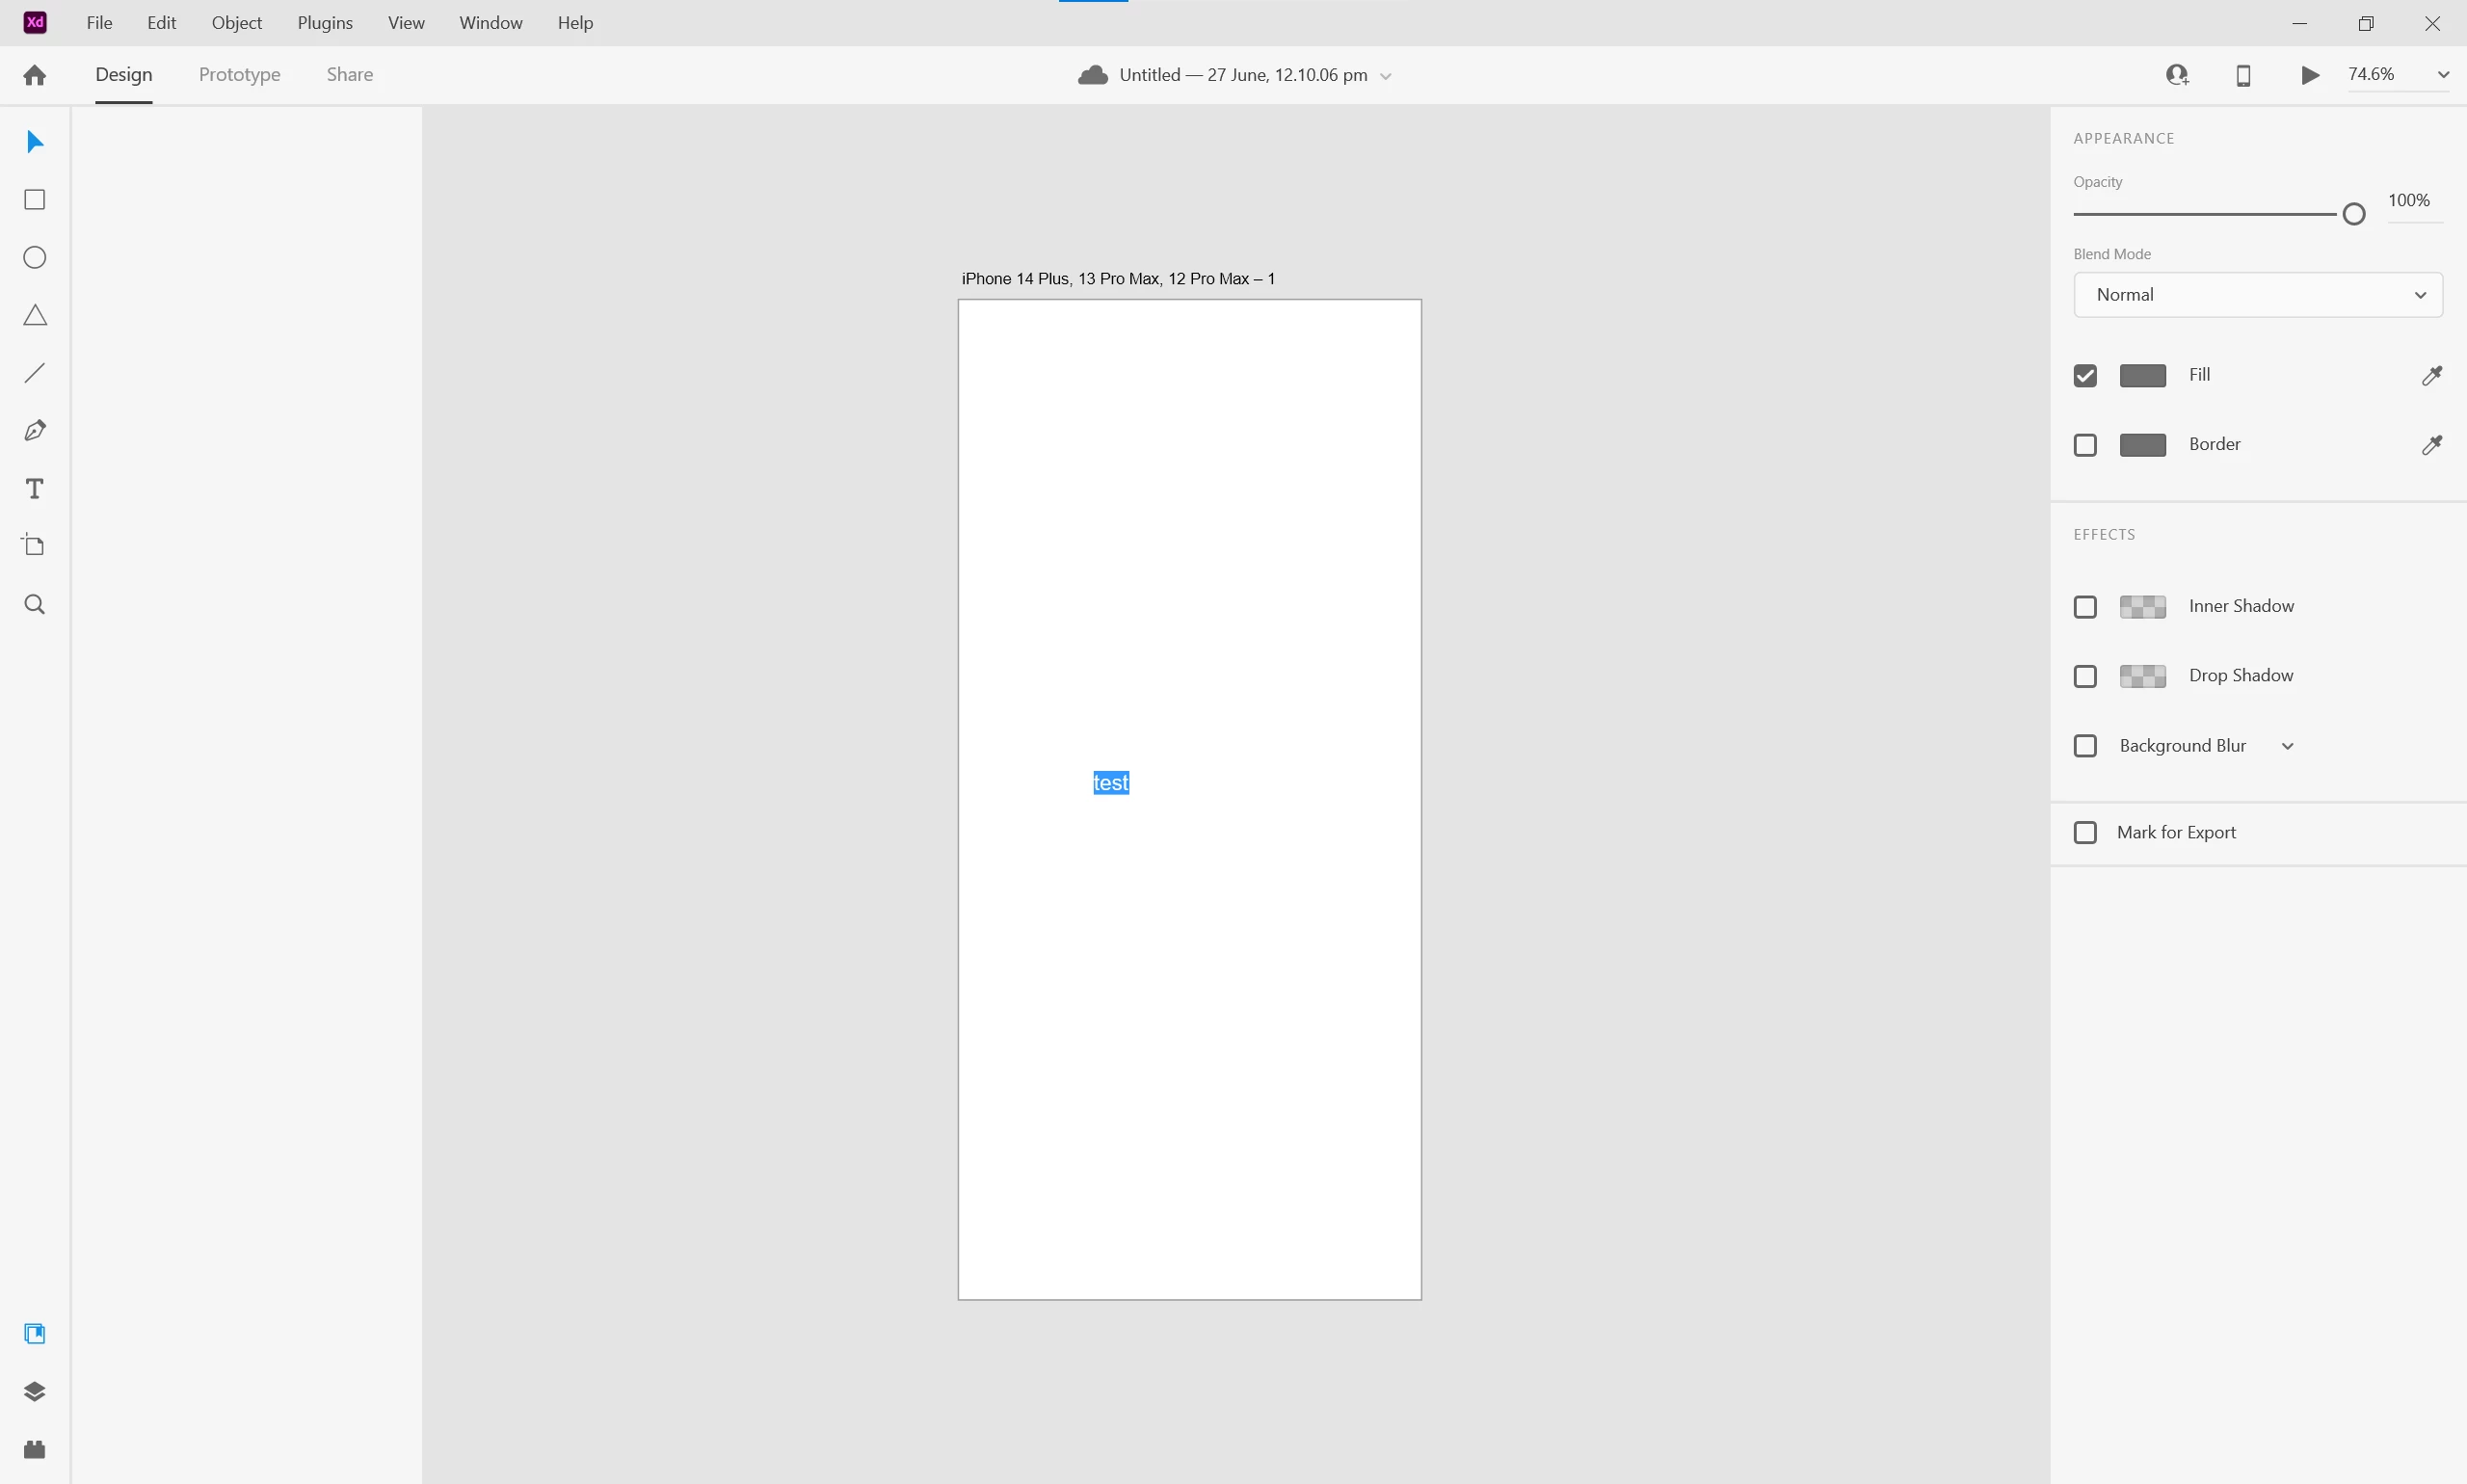Image resolution: width=2467 pixels, height=1484 pixels.
Task: Click the document title Untitled
Action: tap(1242, 75)
